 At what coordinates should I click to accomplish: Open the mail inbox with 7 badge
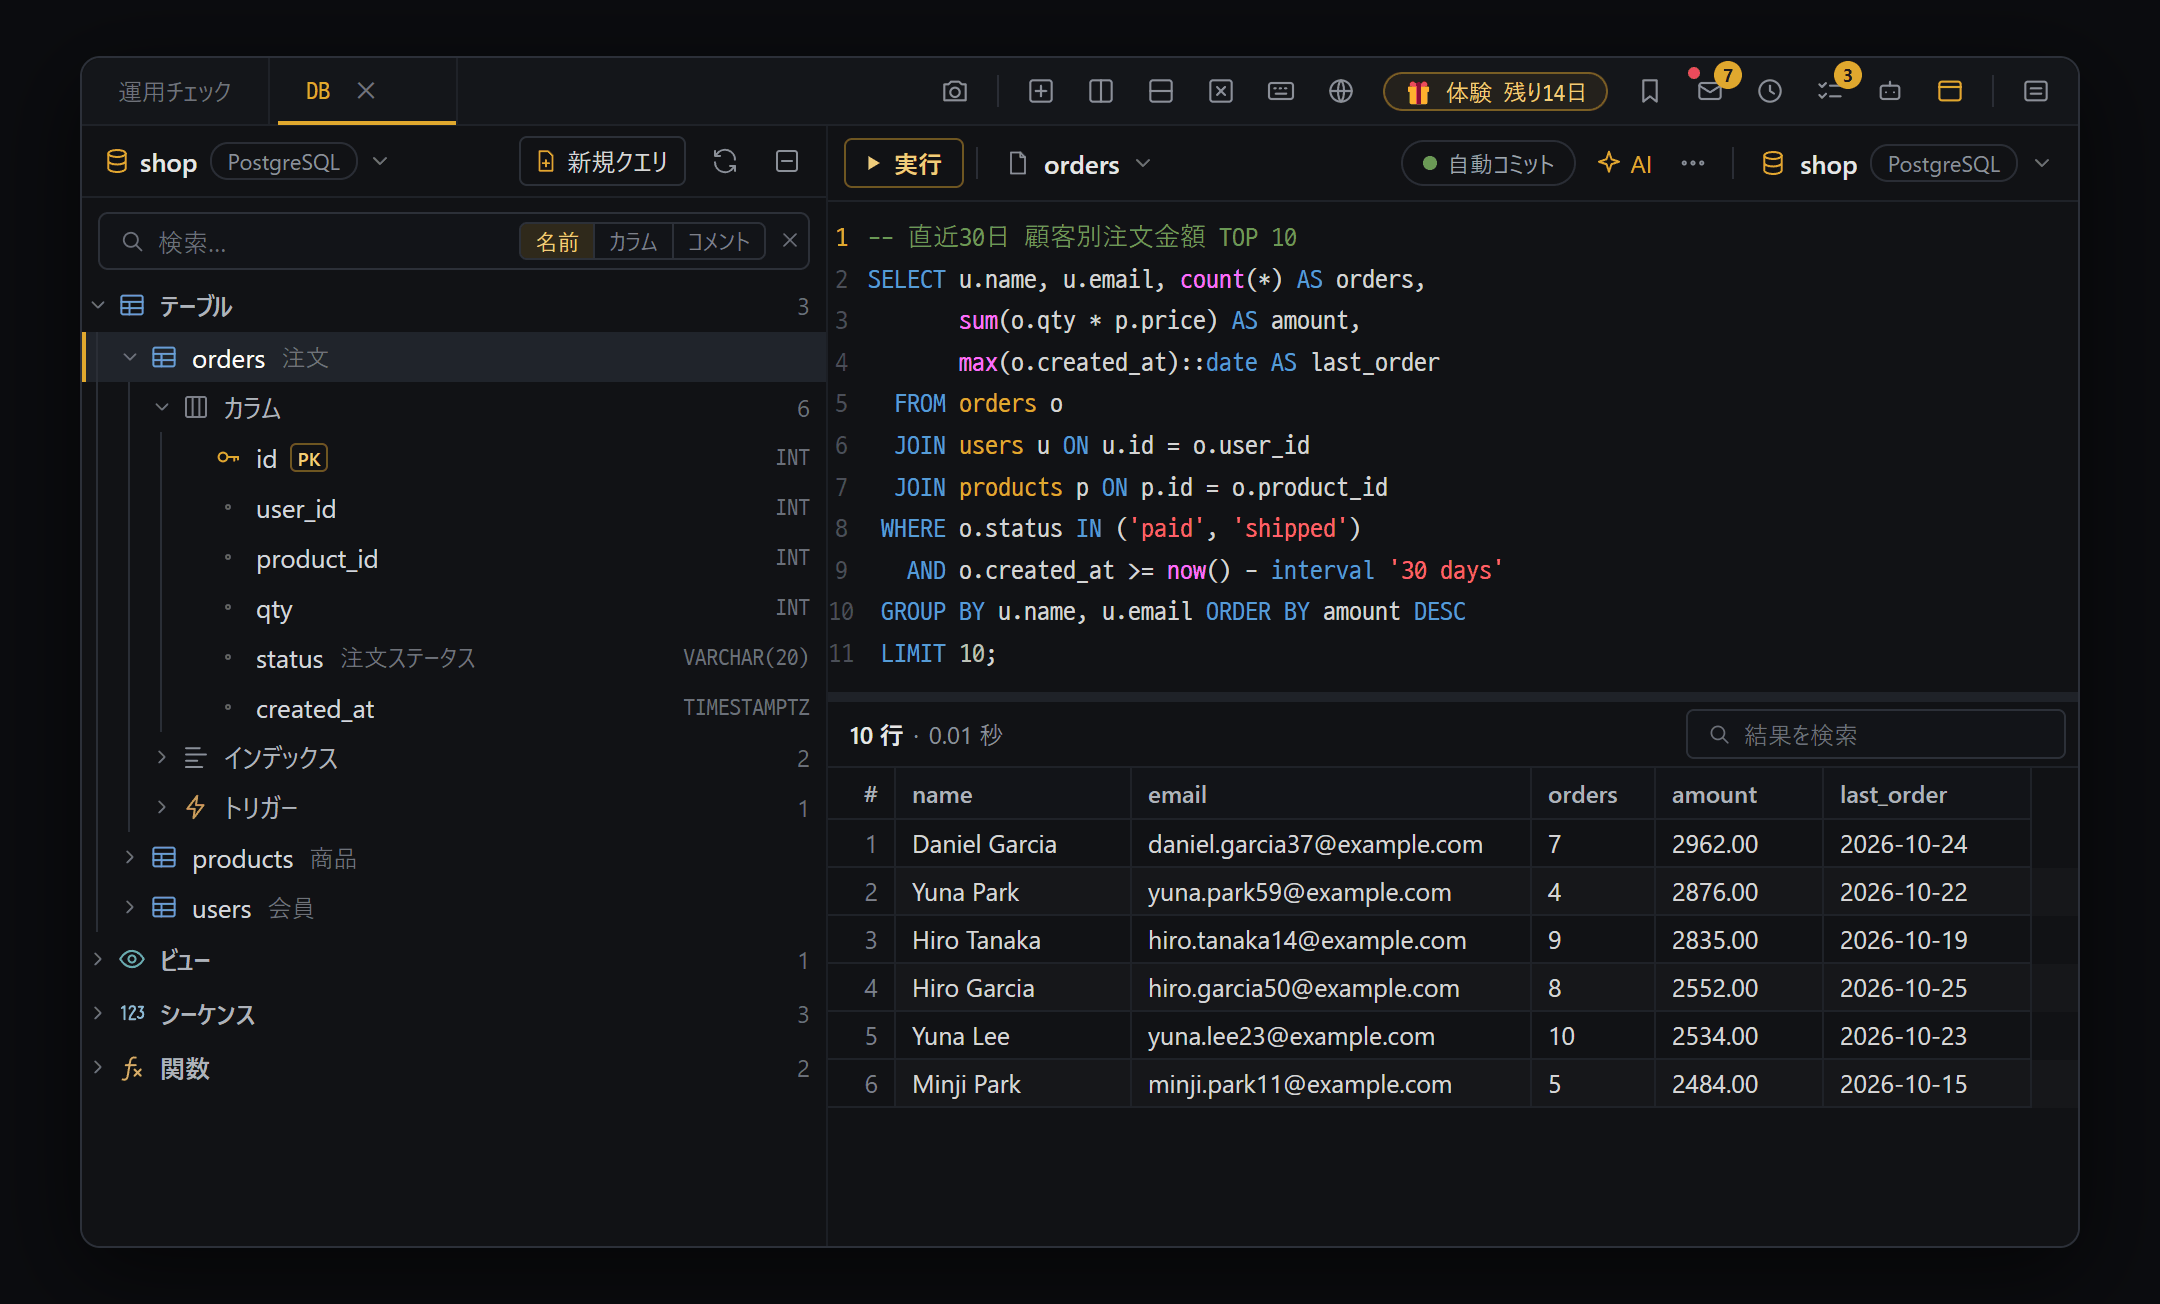(1710, 91)
